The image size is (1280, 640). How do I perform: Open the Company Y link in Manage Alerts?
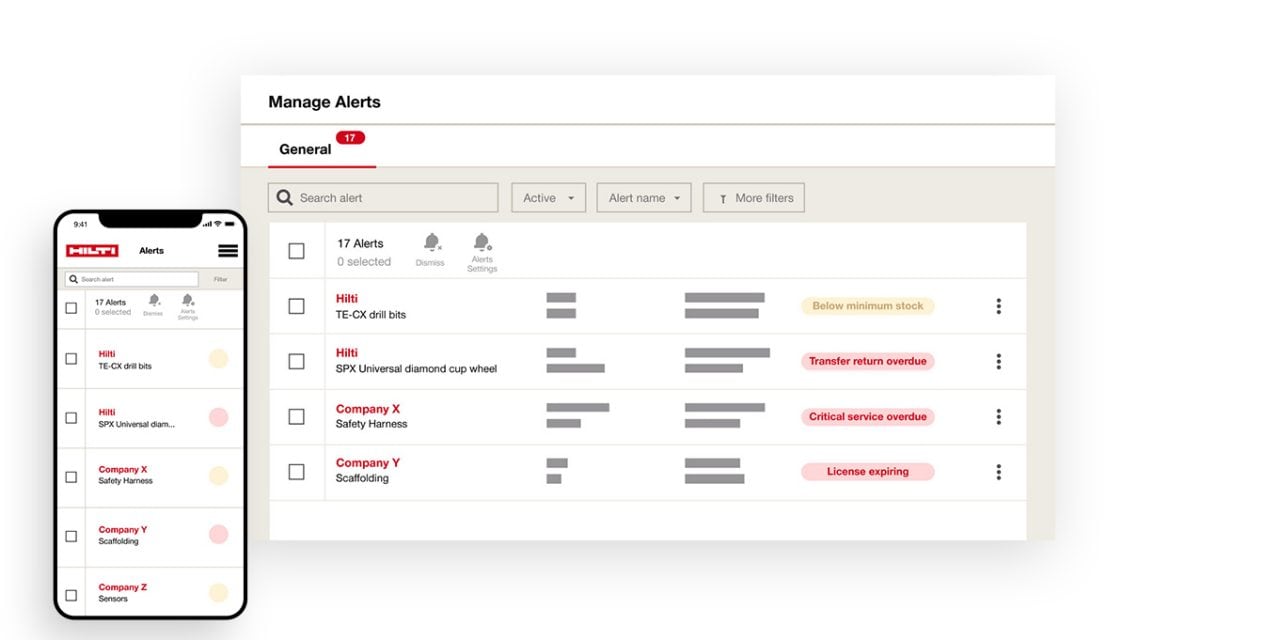point(368,462)
